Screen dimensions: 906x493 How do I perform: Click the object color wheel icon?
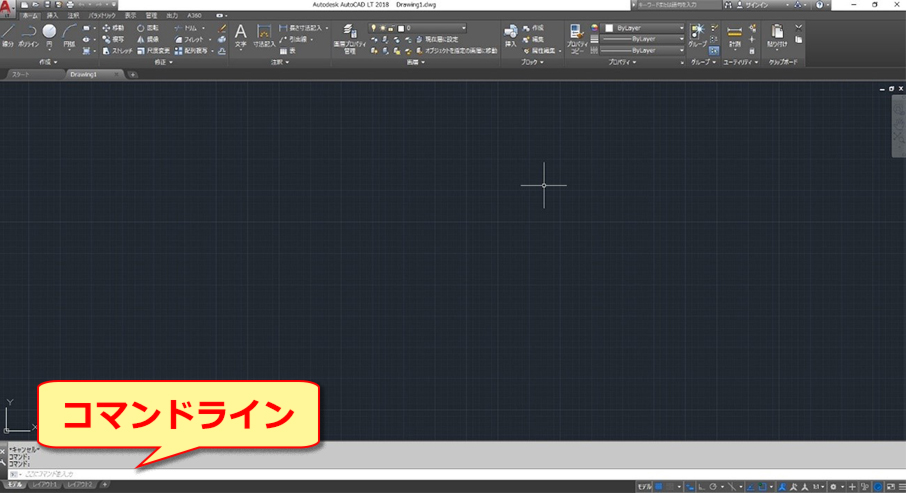pyautogui.click(x=595, y=28)
